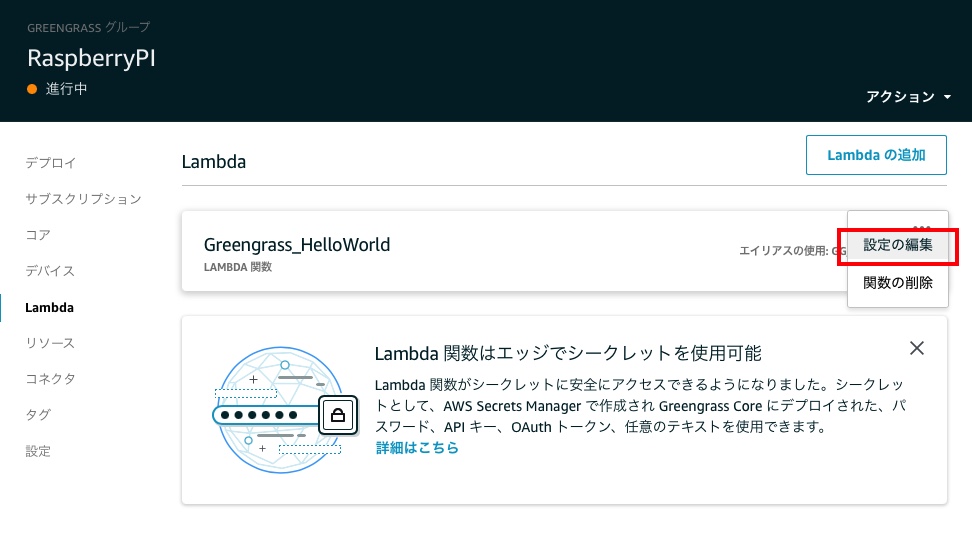Image resolution: width=972 pixels, height=538 pixels.
Task: Close the secrets info banner
Action: [917, 348]
